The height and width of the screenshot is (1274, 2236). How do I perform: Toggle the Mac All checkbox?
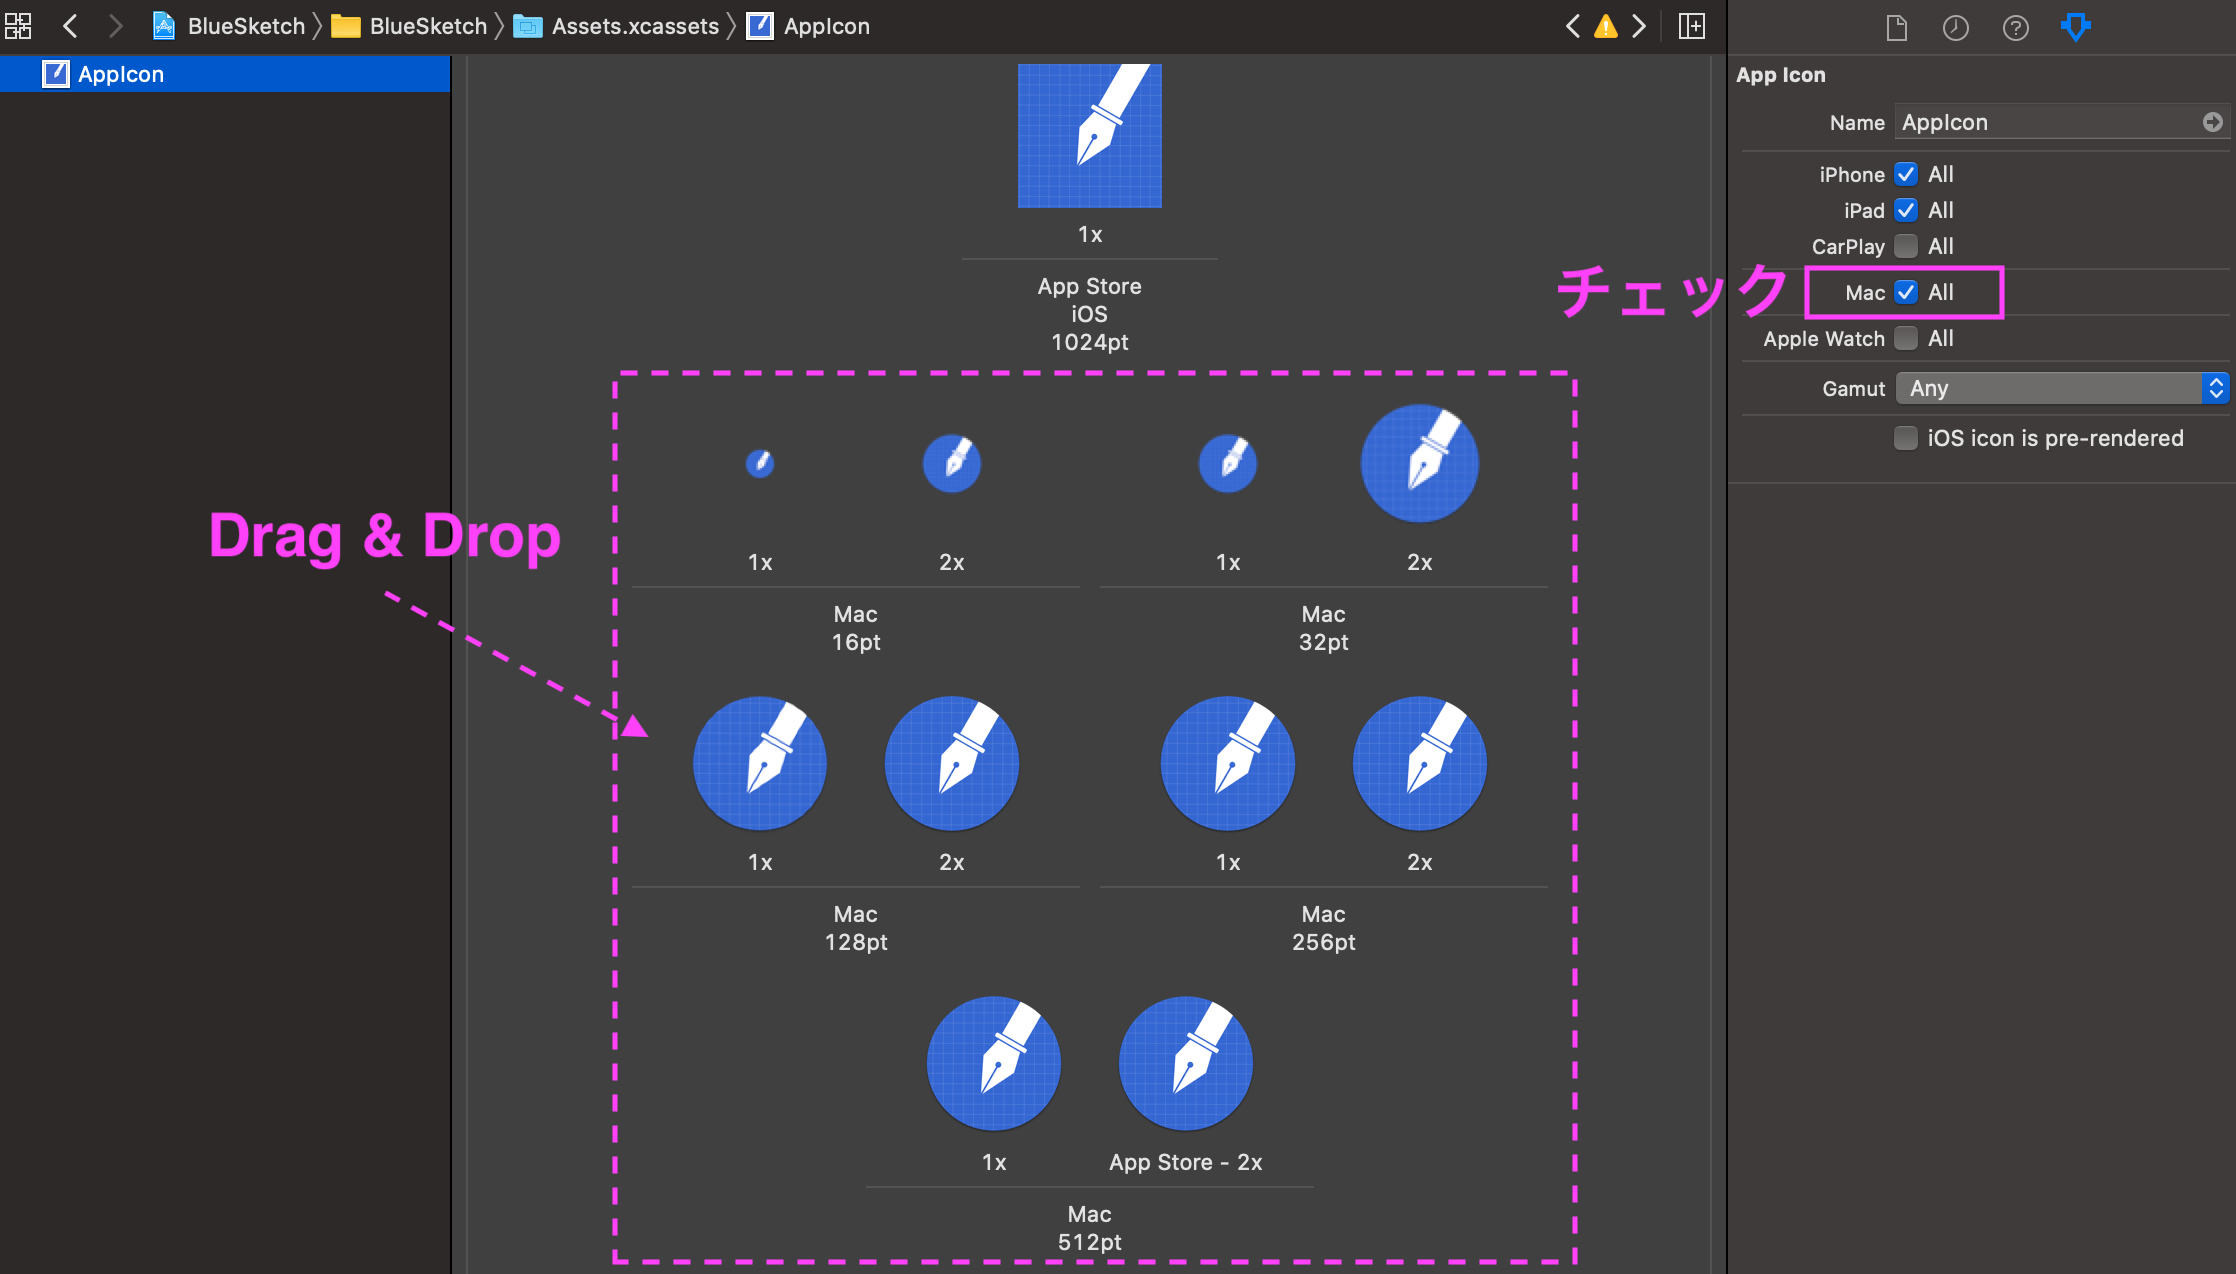pyautogui.click(x=1906, y=292)
